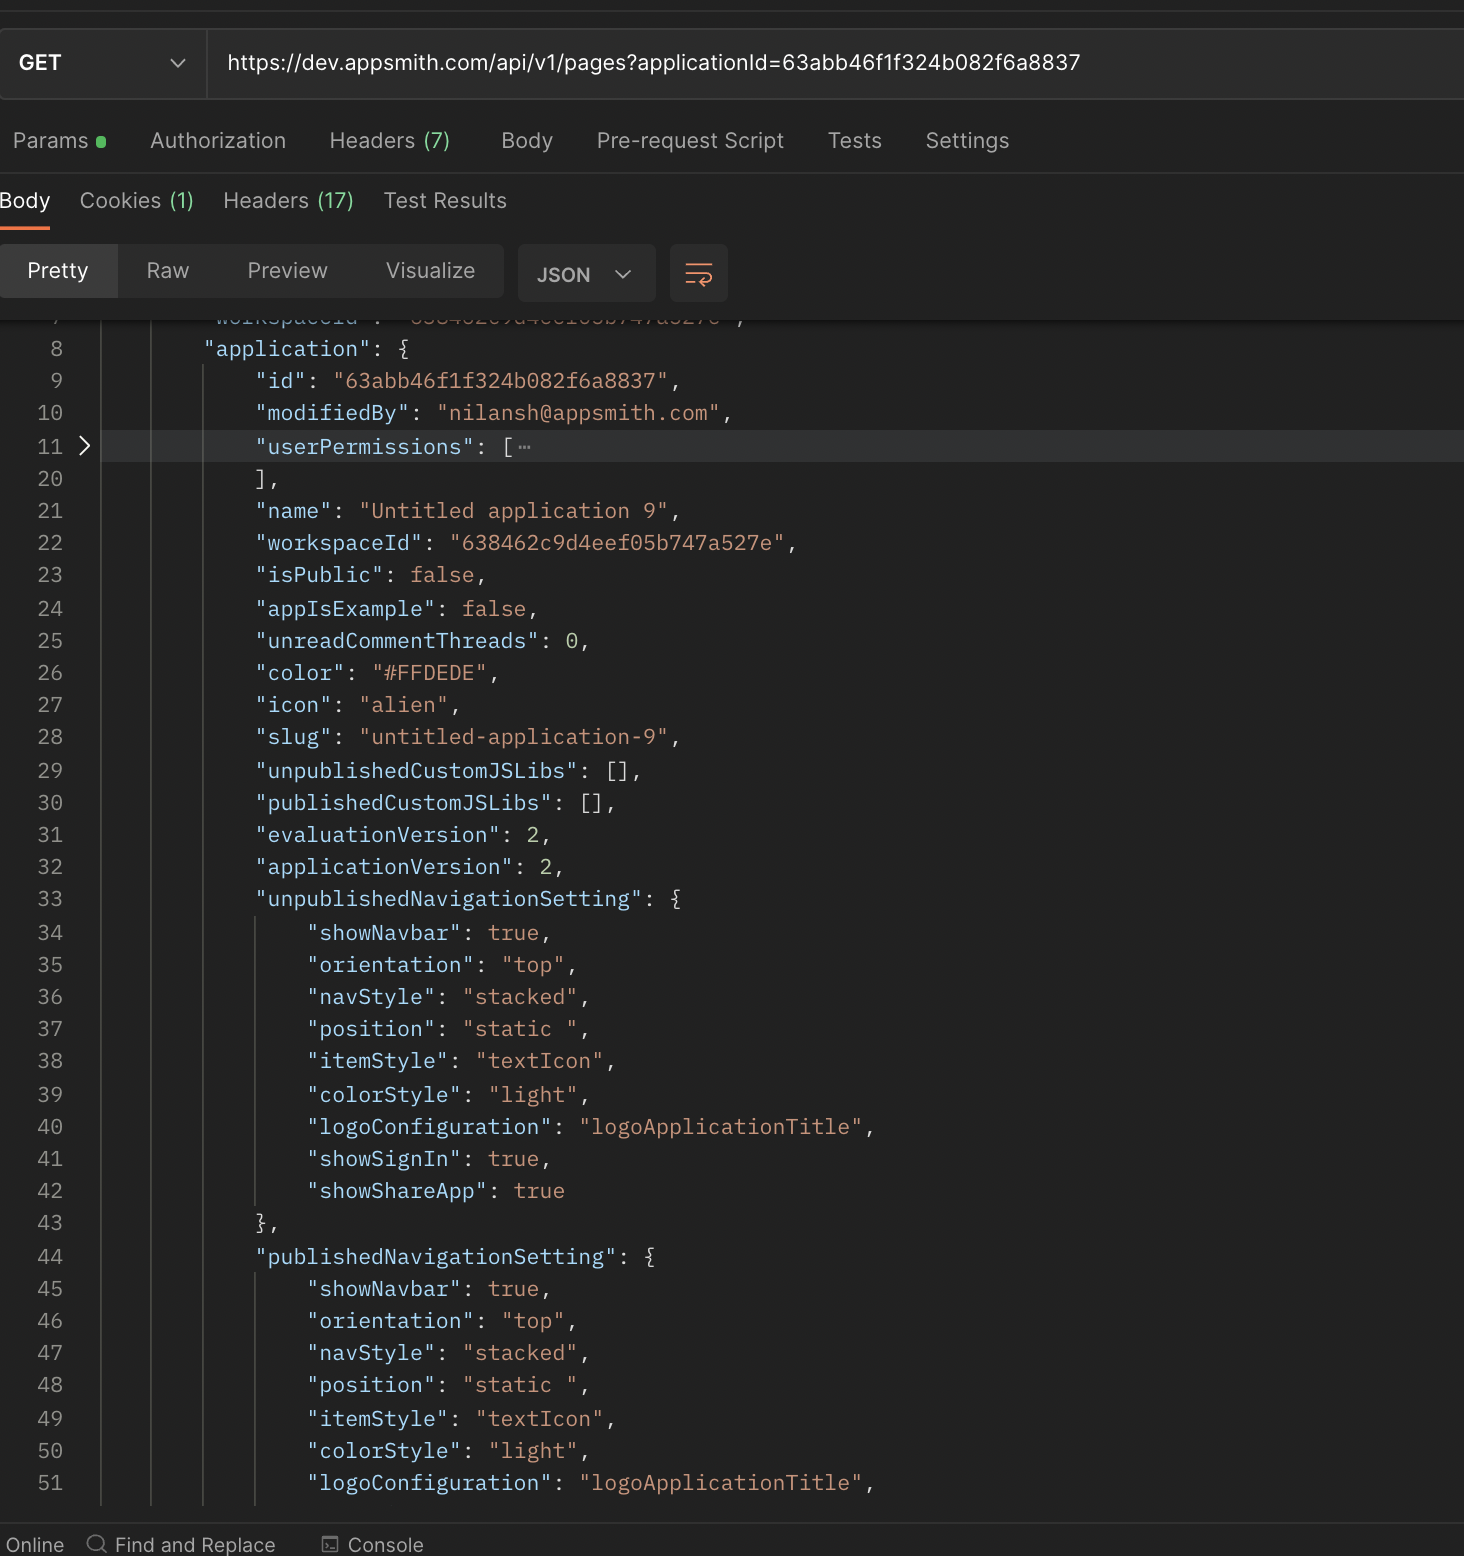Click the slug value "untitled-application-9"
This screenshot has height=1556, width=1464.
514,737
